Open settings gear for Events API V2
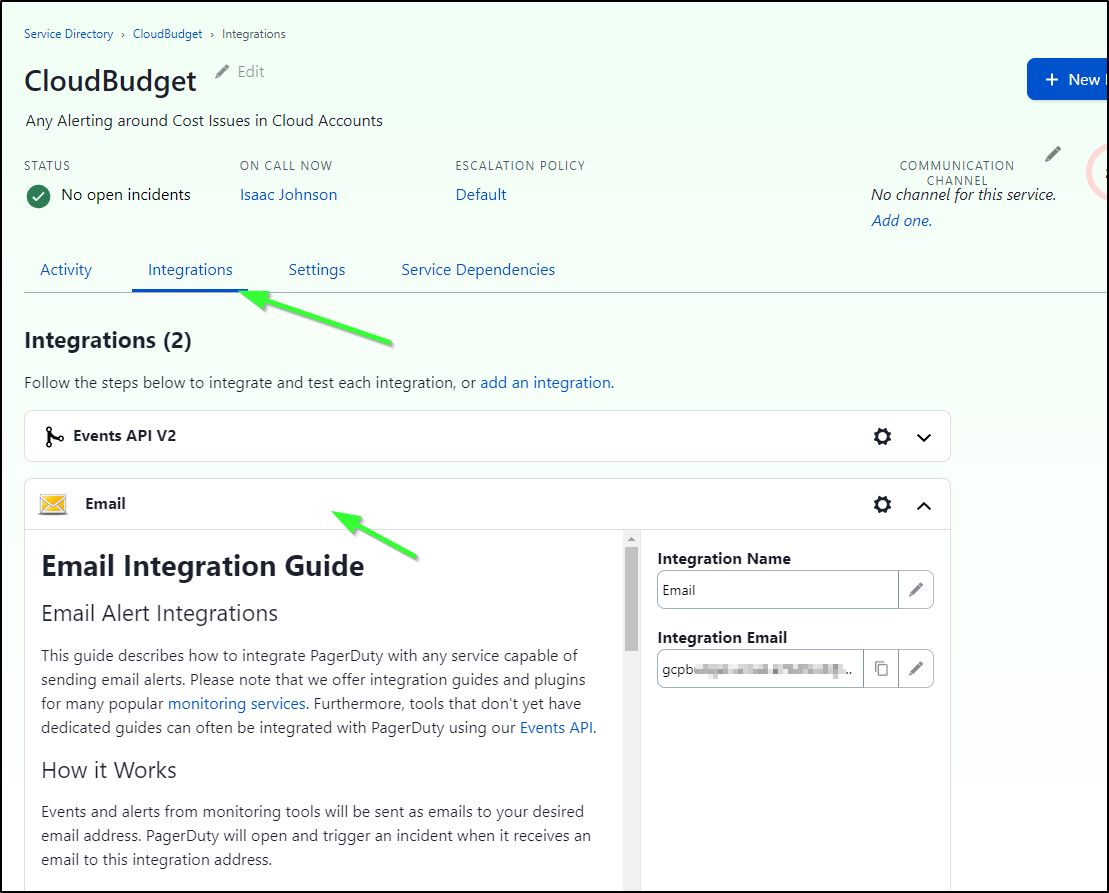 (882, 436)
